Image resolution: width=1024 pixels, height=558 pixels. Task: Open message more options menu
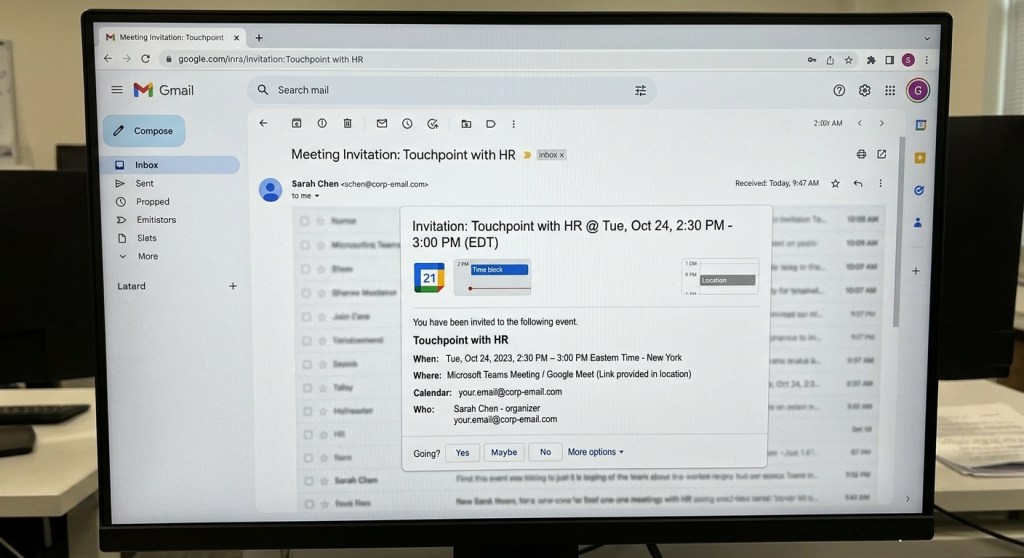[x=880, y=184]
